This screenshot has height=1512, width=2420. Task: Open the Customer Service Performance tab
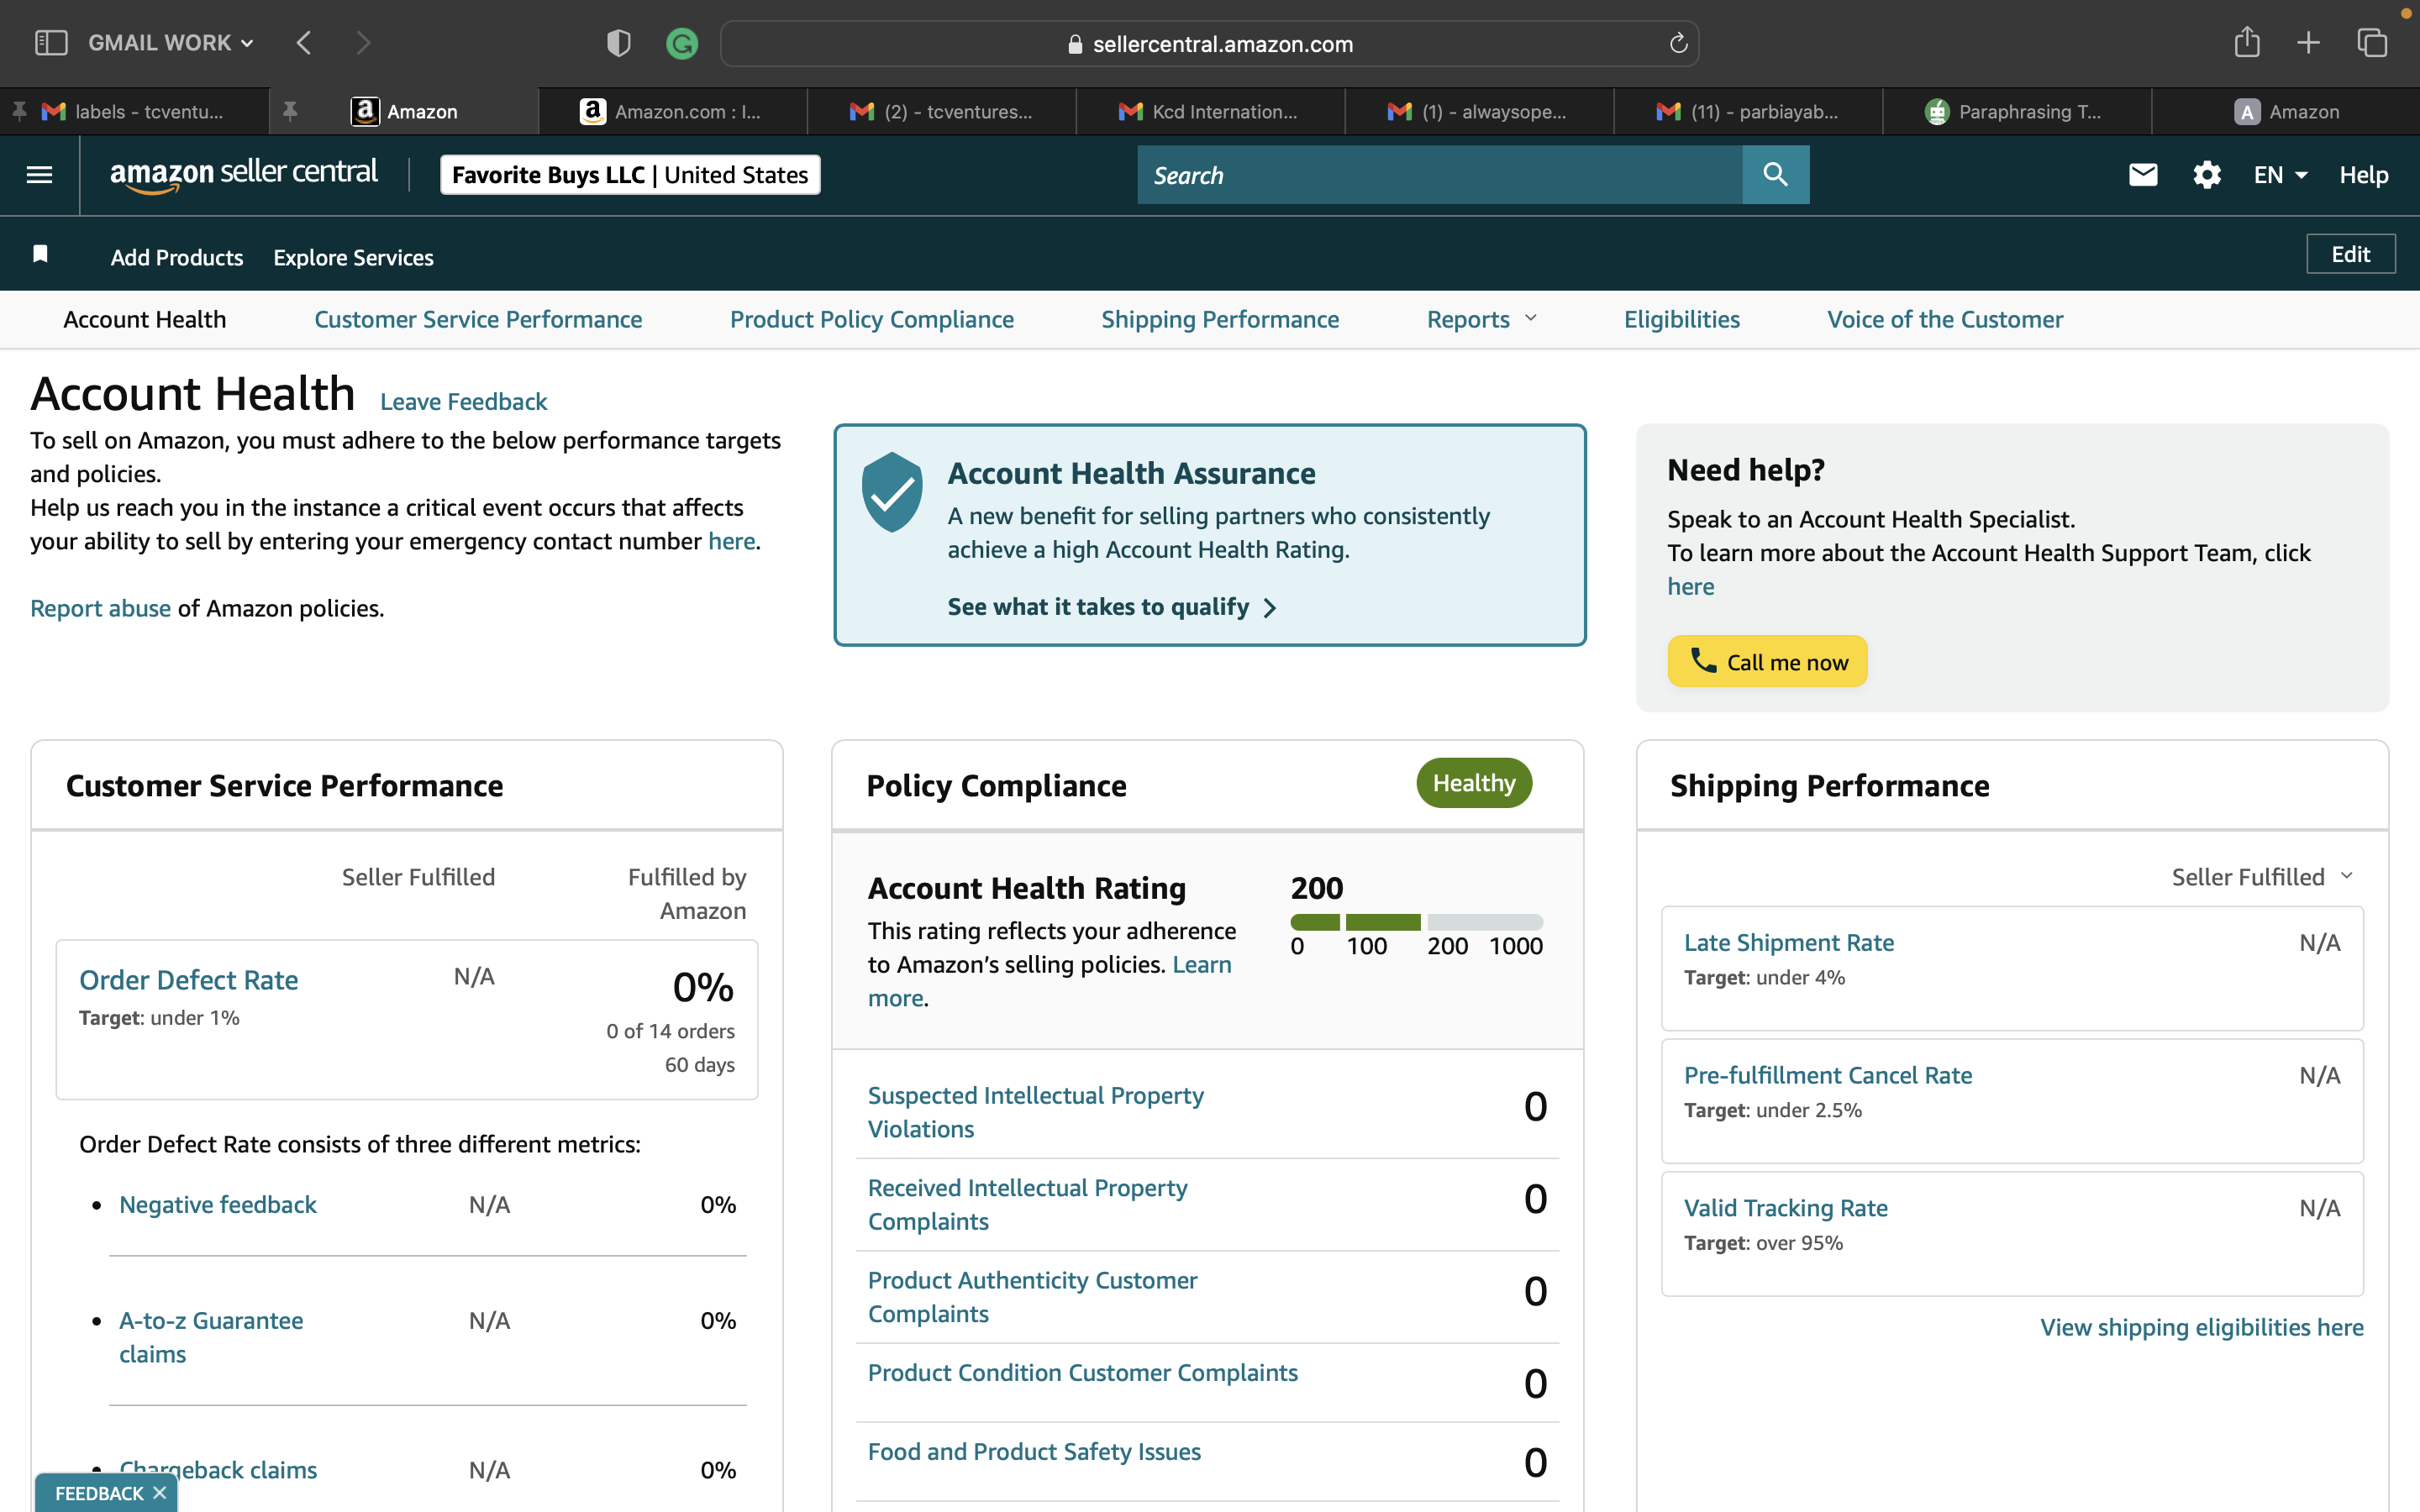[x=478, y=319]
